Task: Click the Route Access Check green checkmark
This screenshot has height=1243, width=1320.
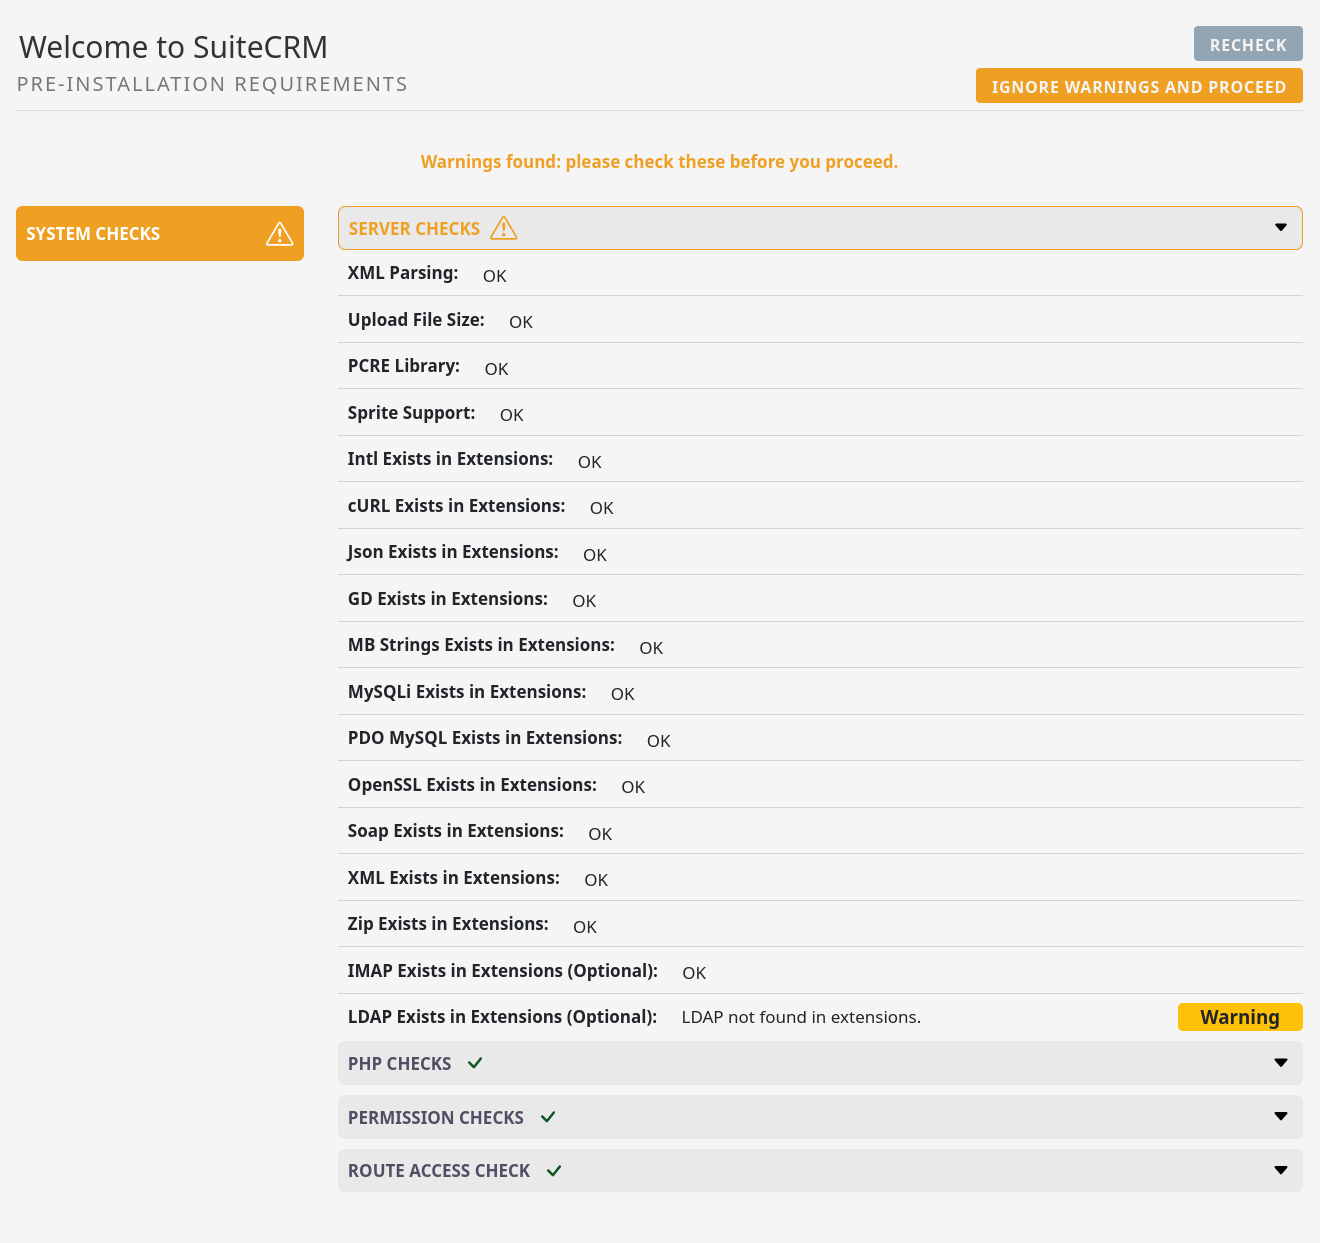Action: [554, 1170]
